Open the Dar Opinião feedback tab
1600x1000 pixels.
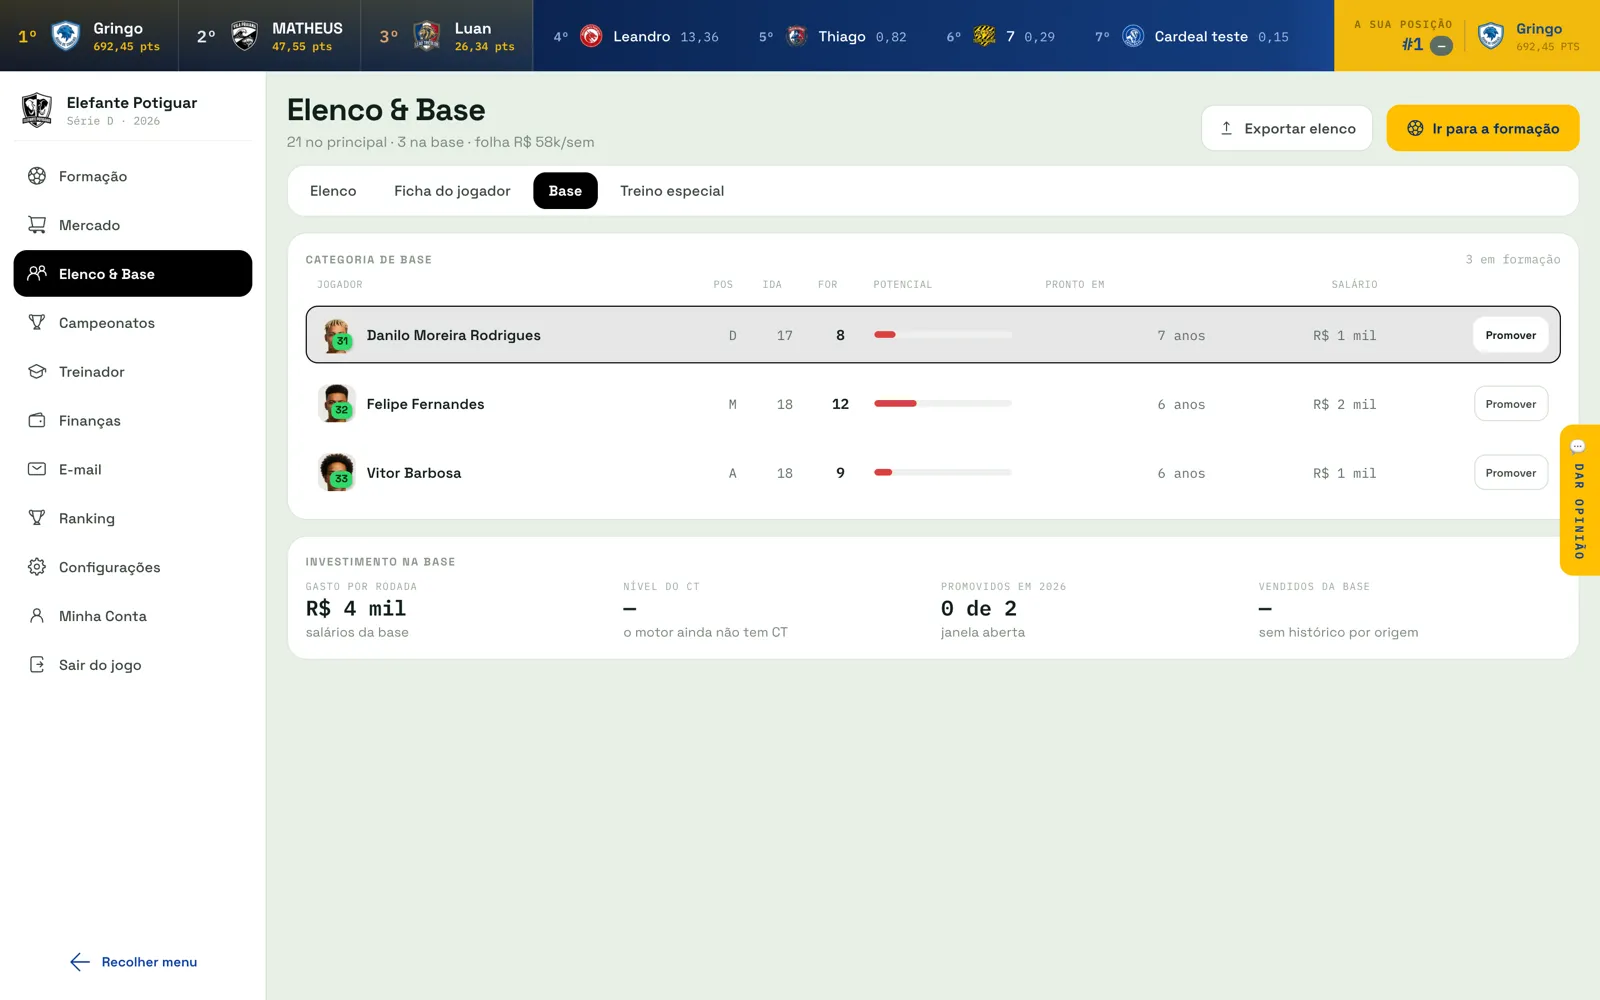tap(1579, 500)
